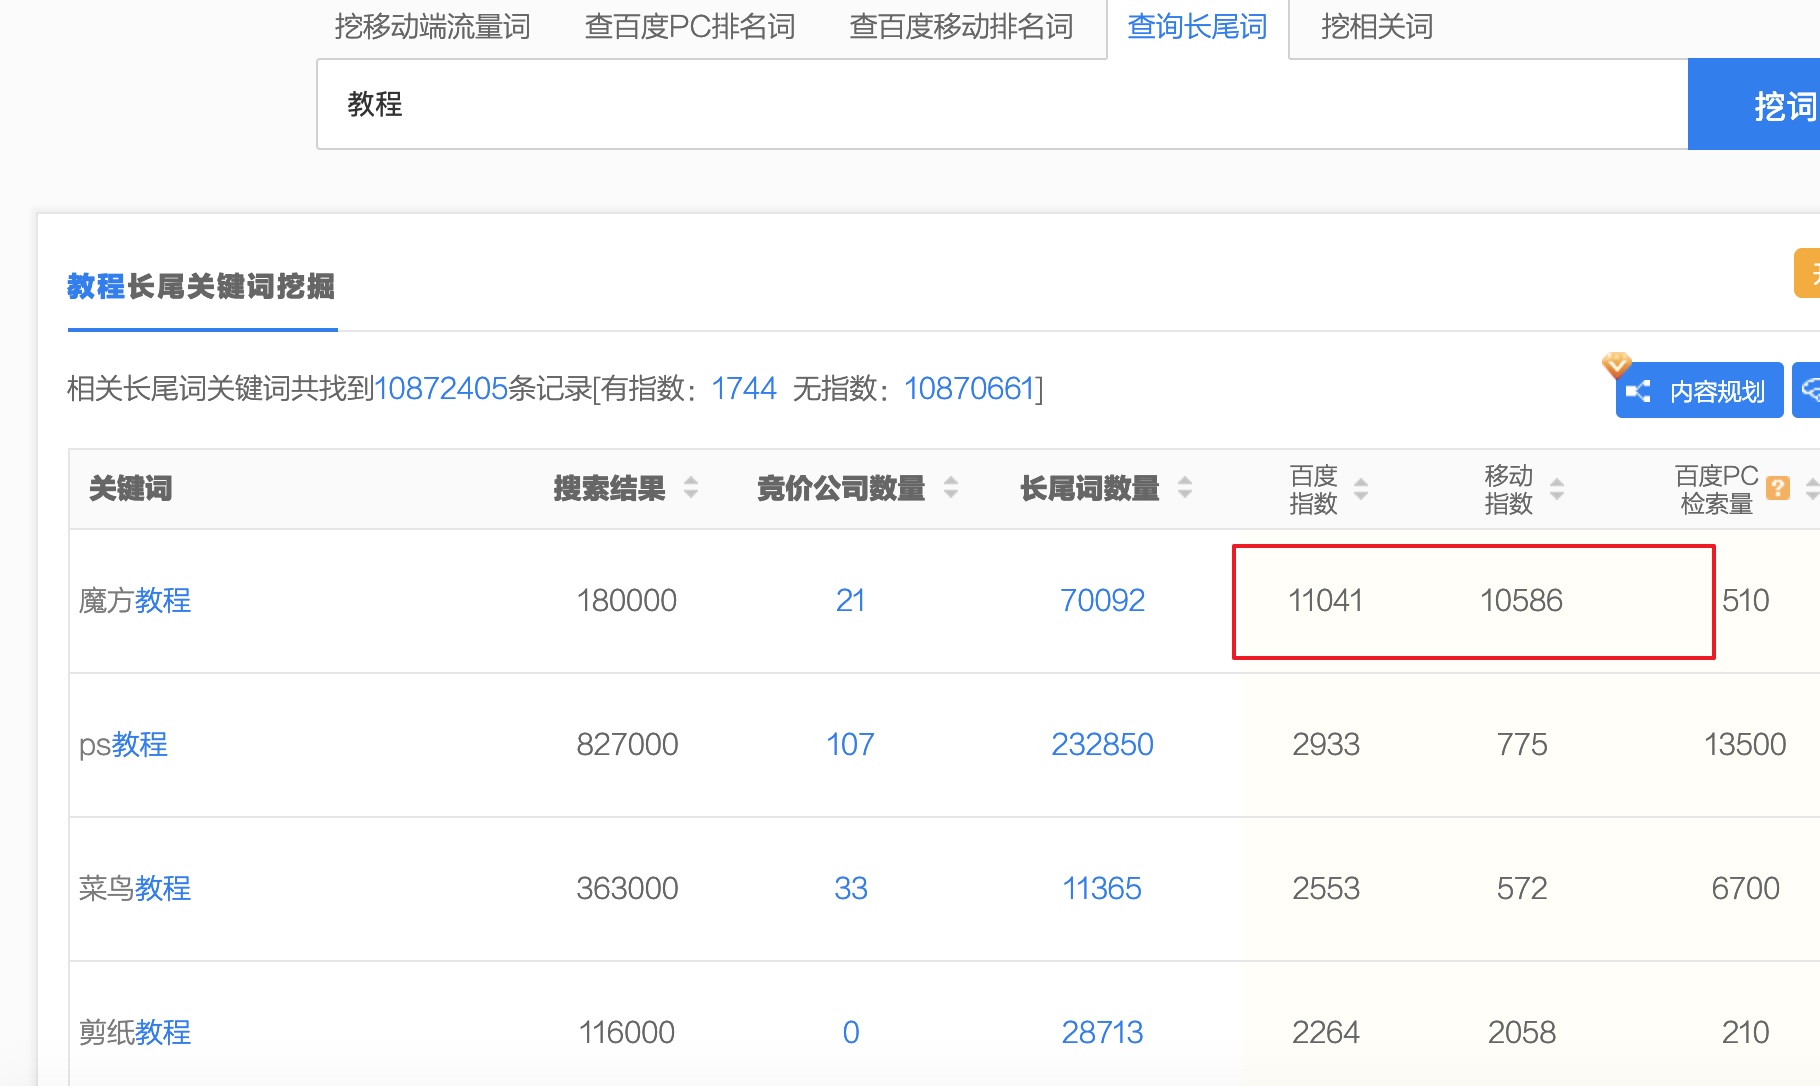Click mobile index value 775
The image size is (1820, 1086).
click(x=1522, y=745)
